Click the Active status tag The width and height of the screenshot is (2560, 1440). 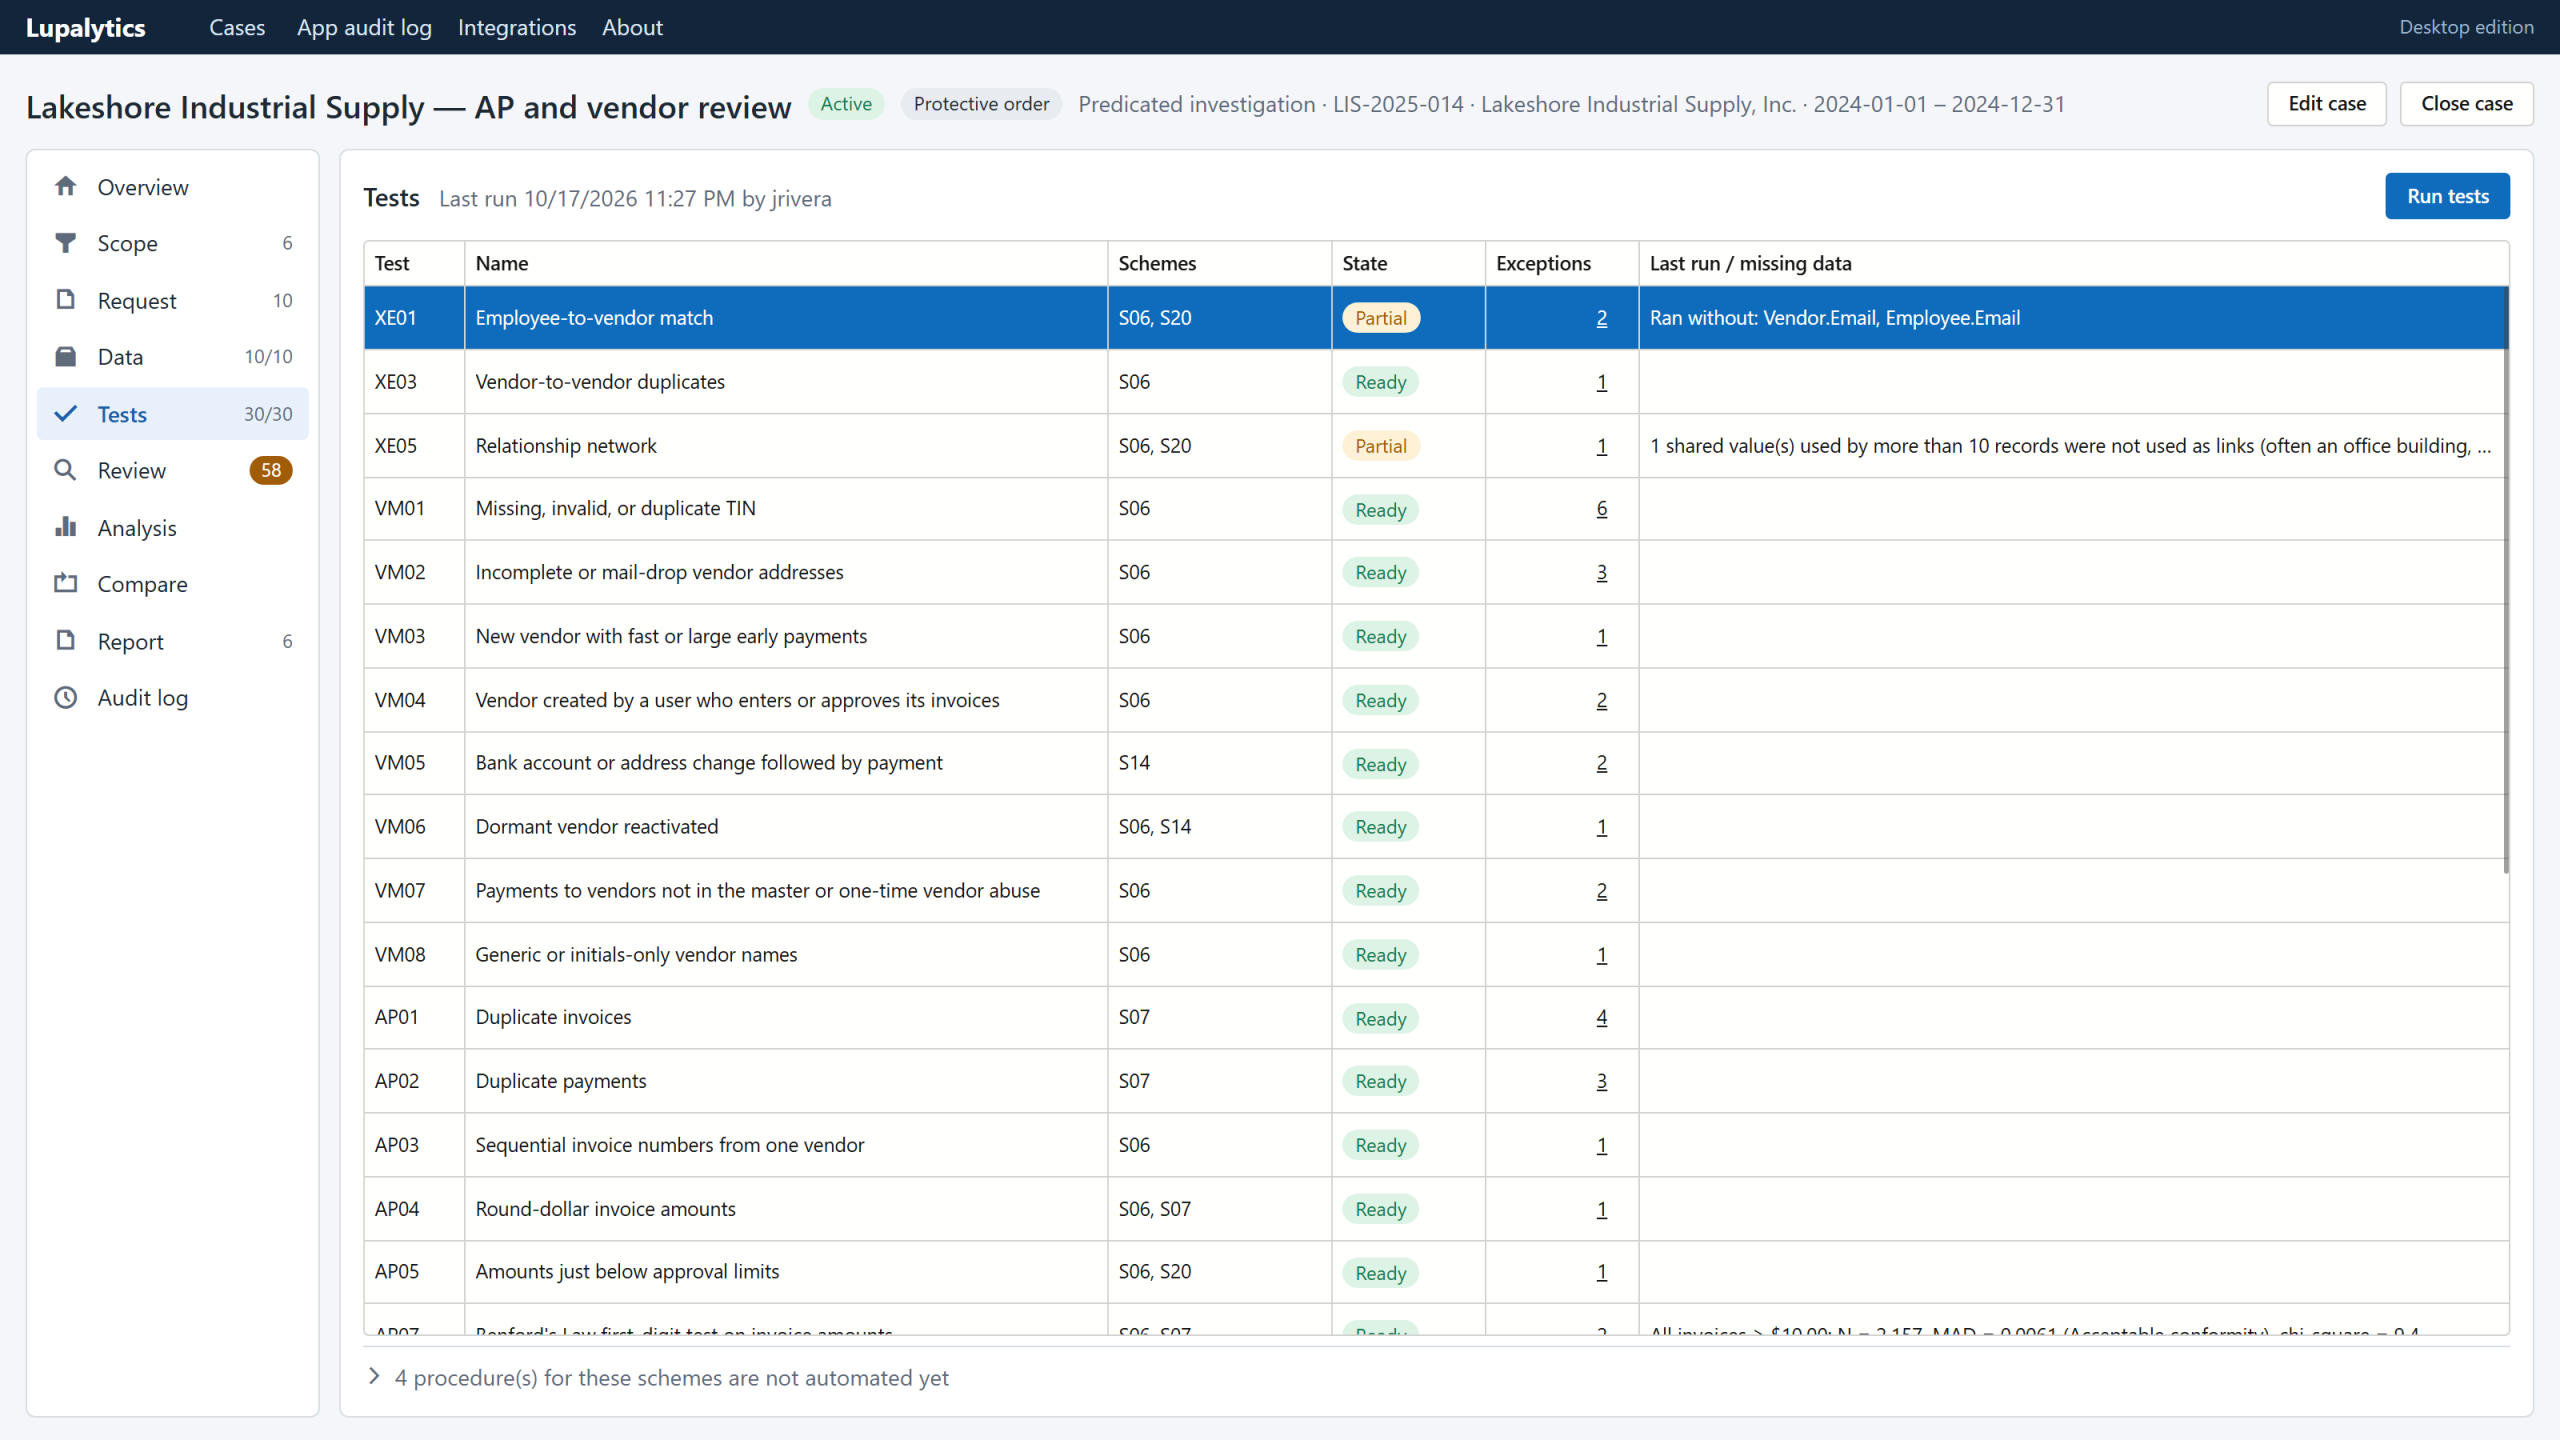pyautogui.click(x=846, y=104)
